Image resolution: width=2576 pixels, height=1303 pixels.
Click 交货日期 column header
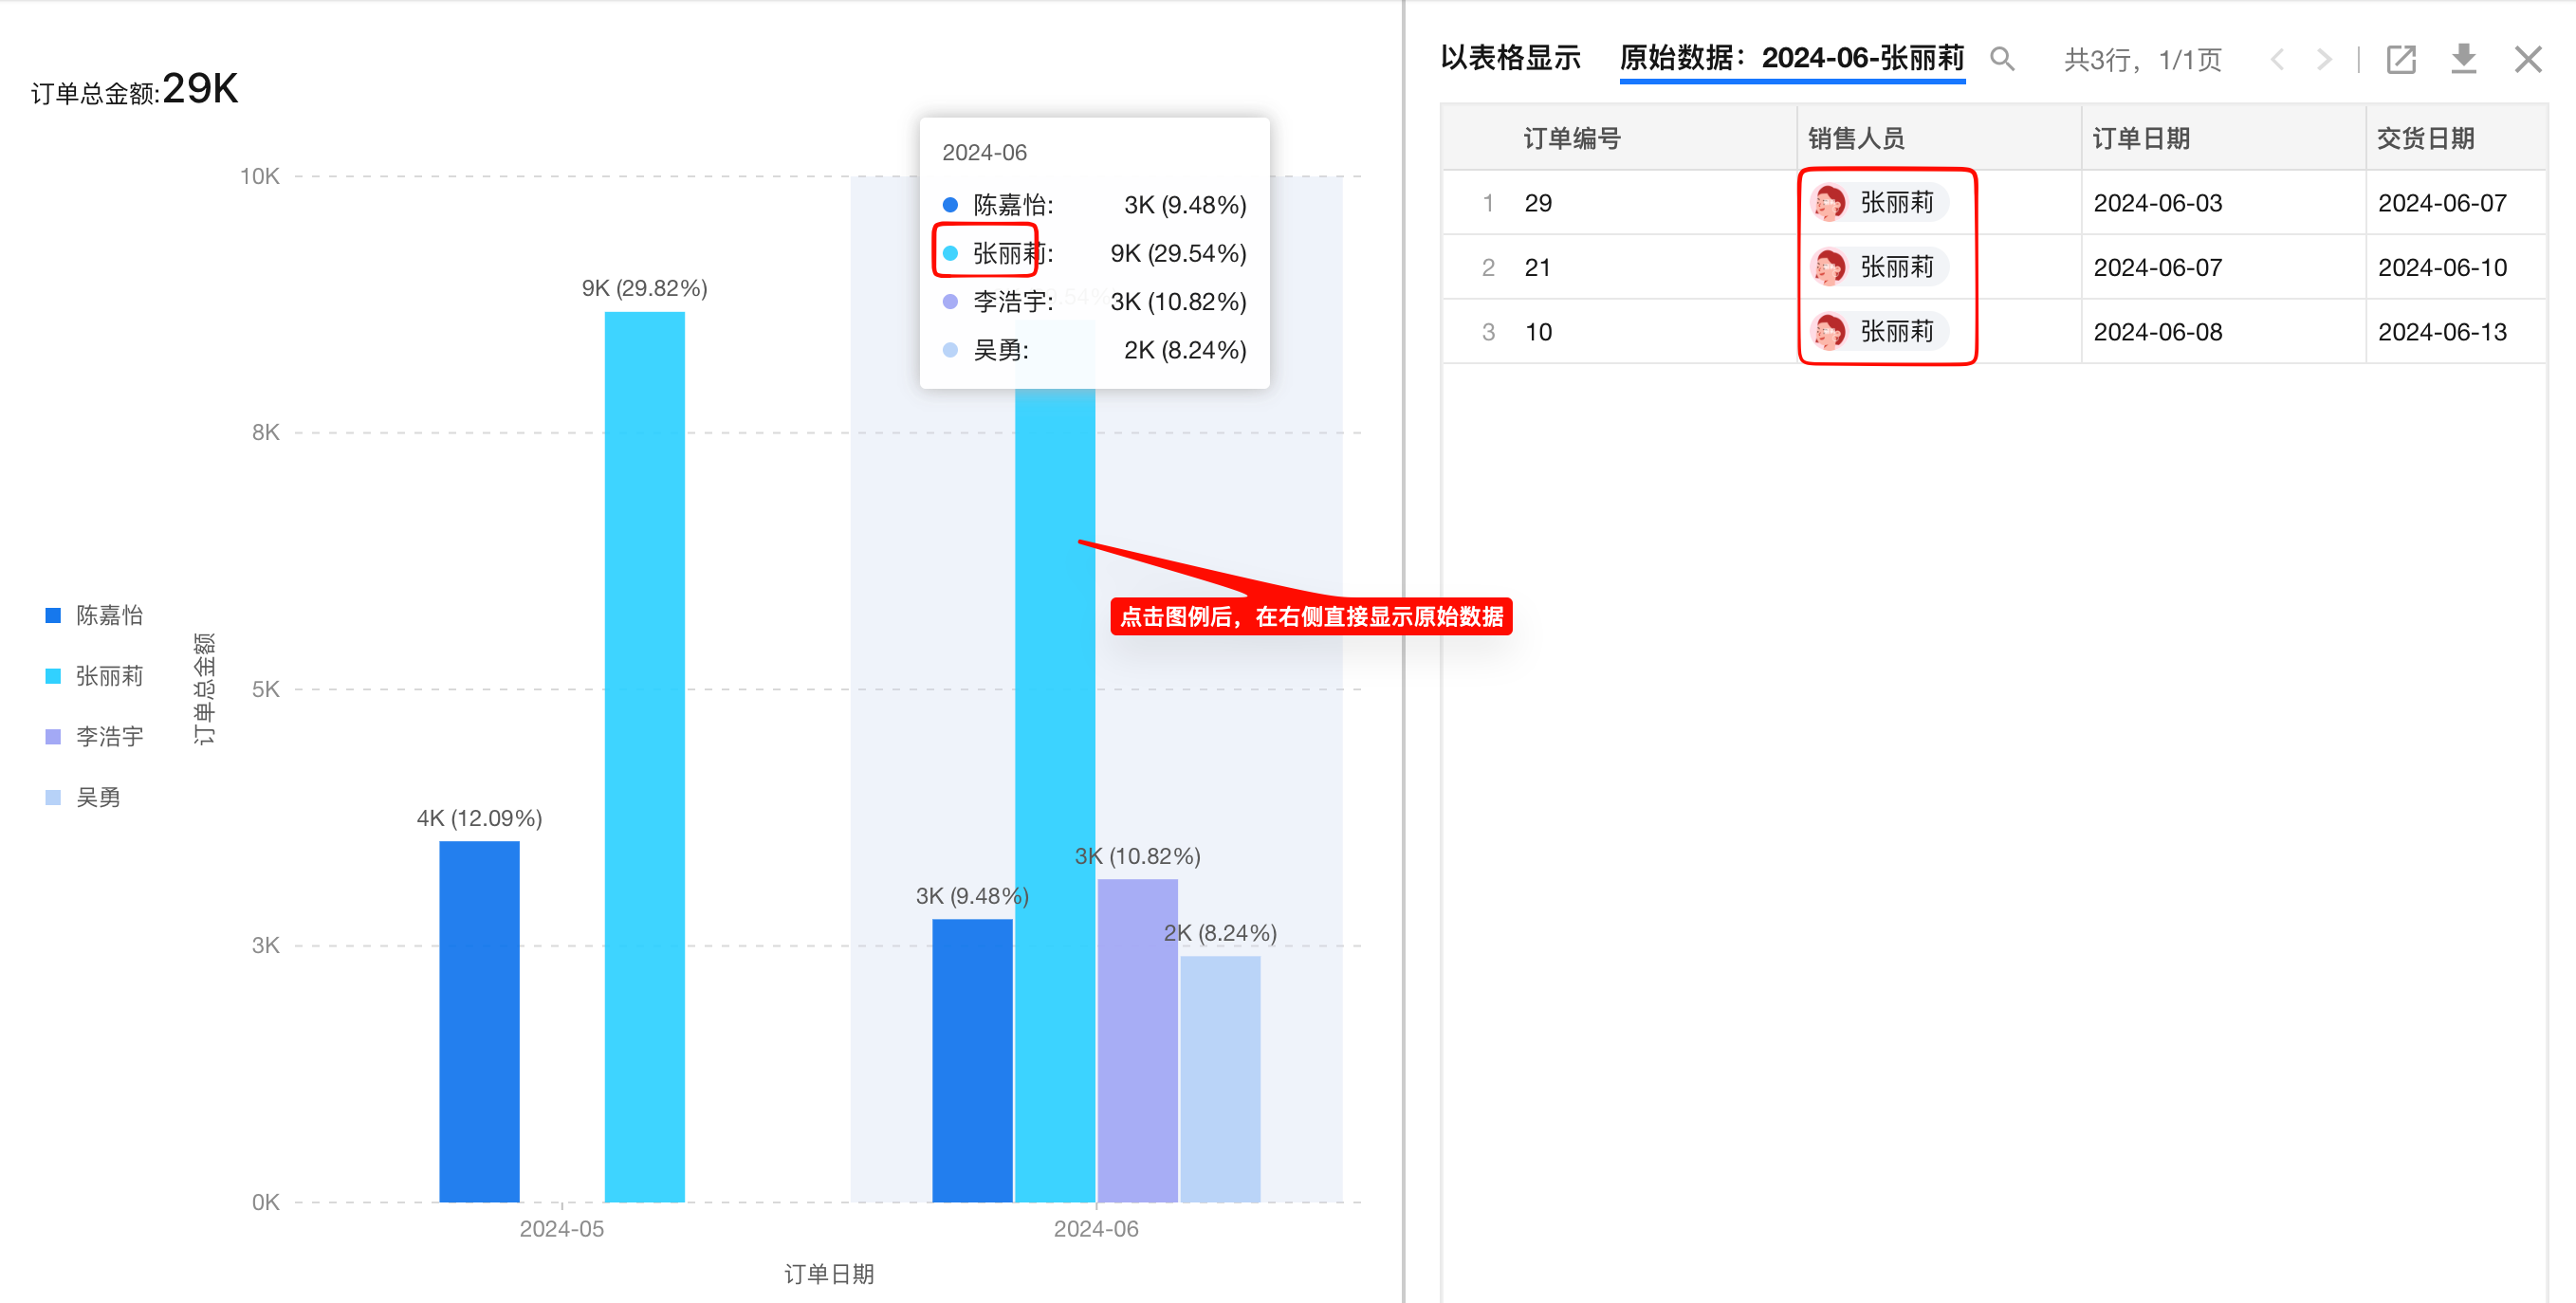click(2424, 138)
